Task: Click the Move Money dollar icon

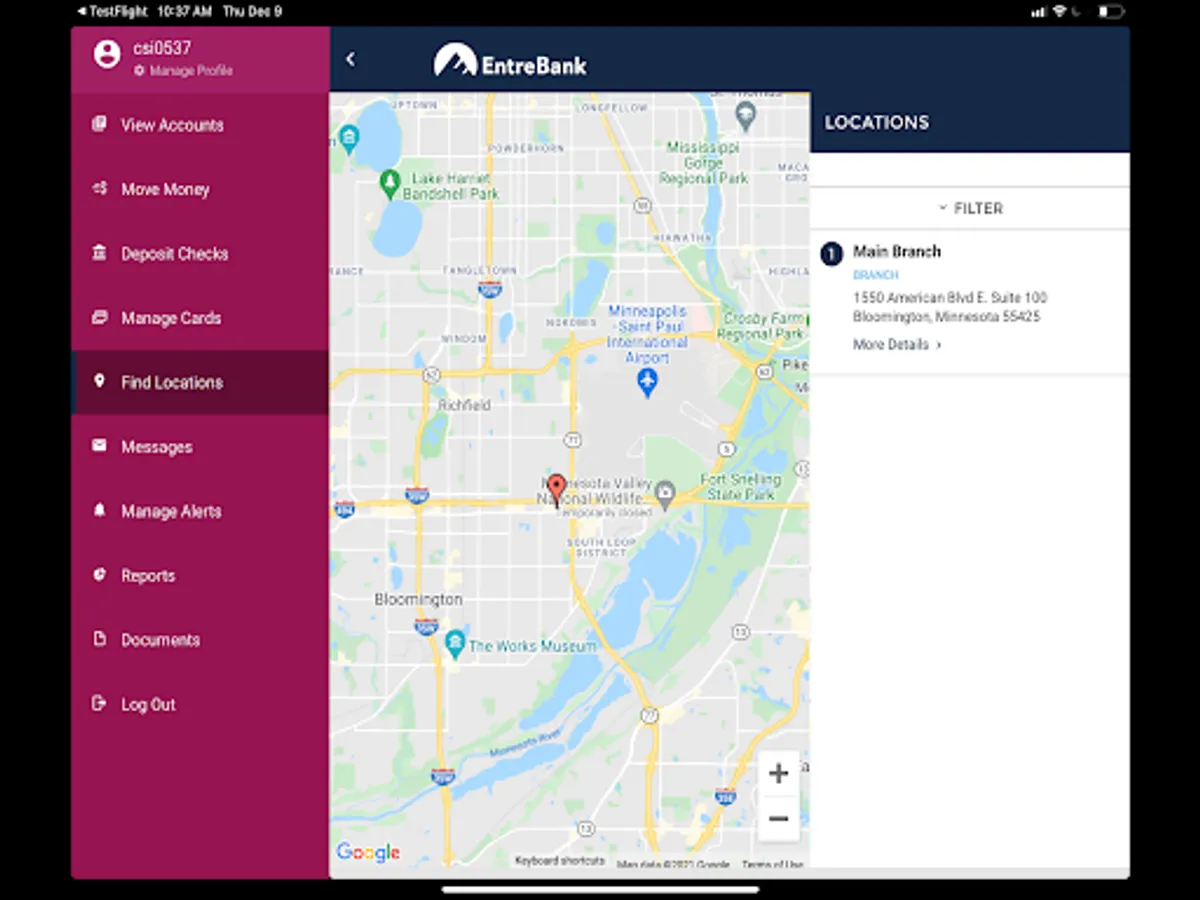Action: click(x=99, y=188)
